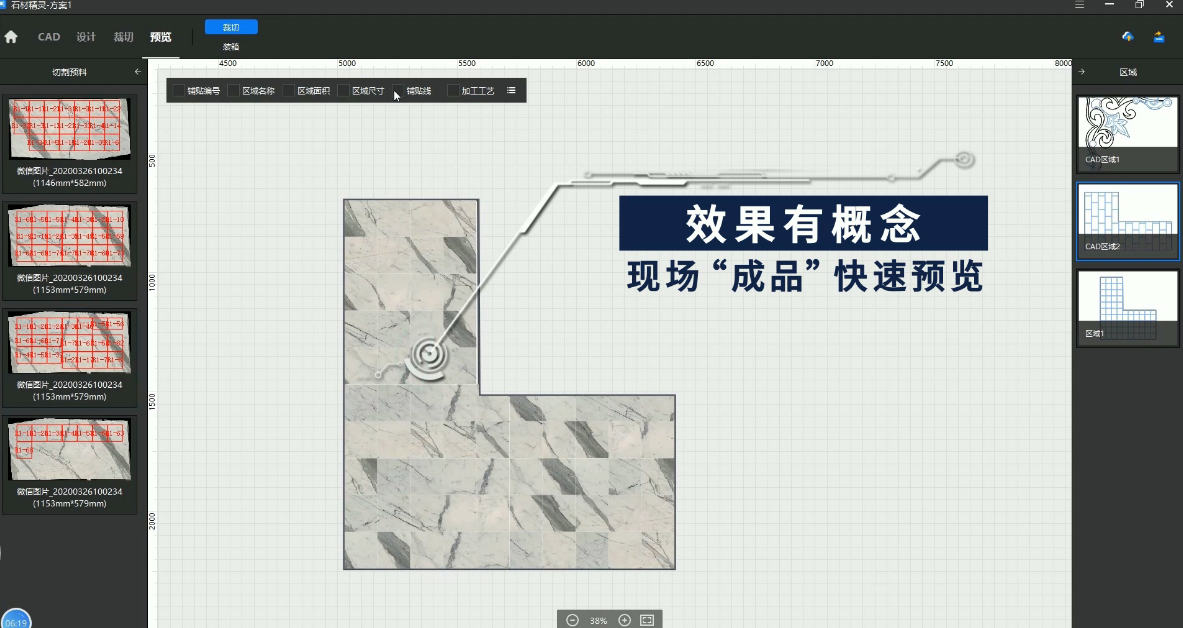Collapse the 切割预料 left panel arrow

(138, 72)
